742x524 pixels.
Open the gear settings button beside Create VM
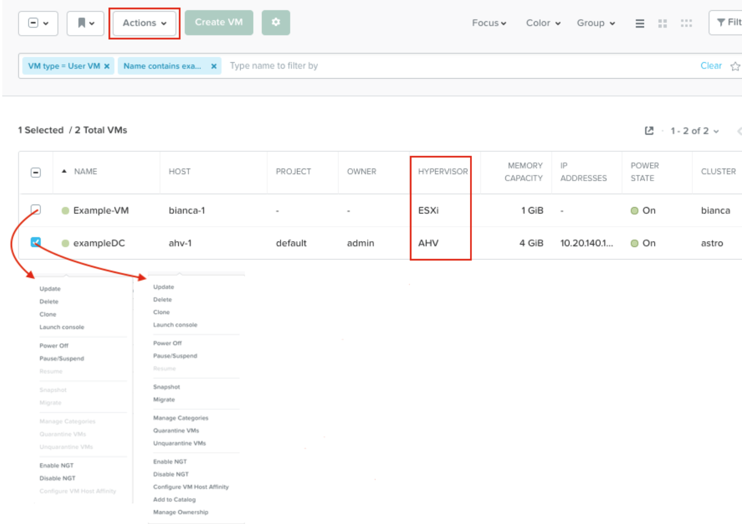tap(276, 22)
